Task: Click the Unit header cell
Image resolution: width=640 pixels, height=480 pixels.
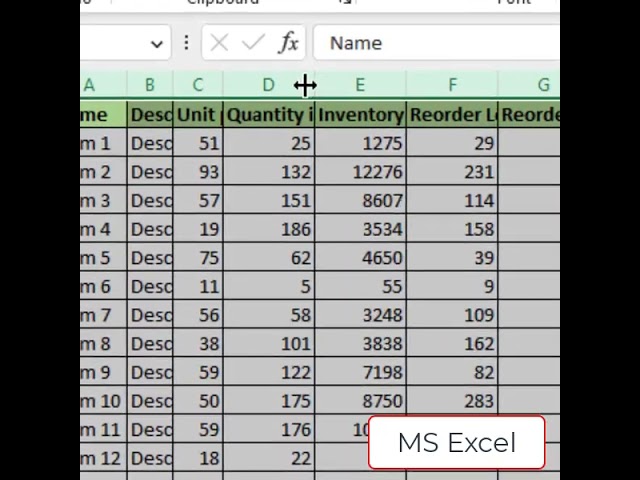Action: [x=198, y=114]
